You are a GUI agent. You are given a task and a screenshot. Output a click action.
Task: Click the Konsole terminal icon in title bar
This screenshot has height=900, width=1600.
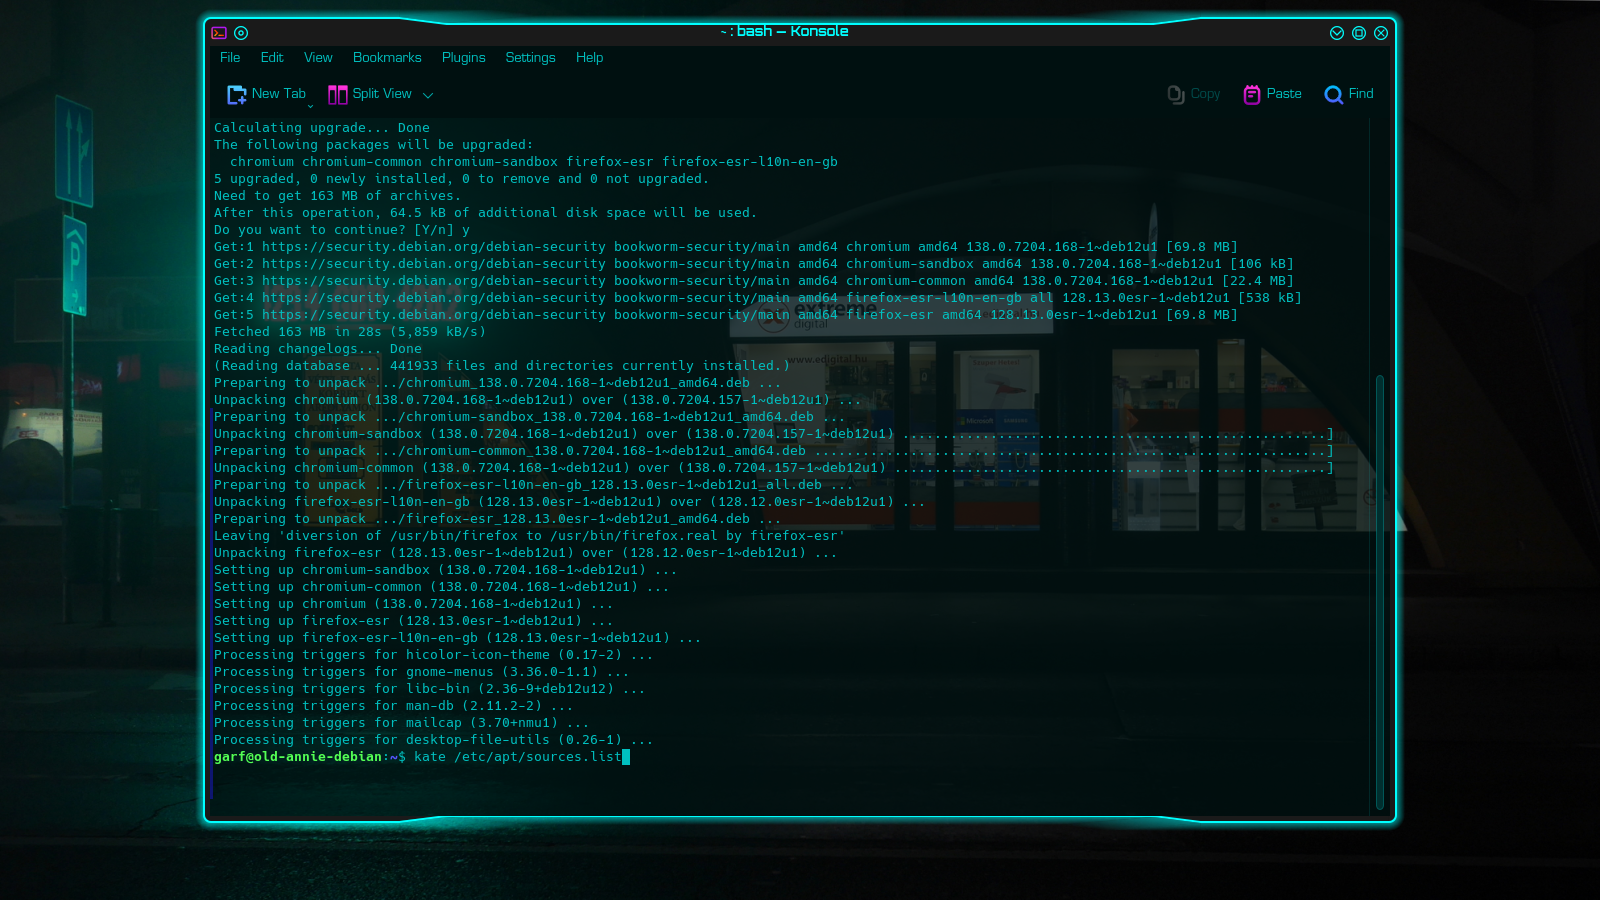coord(219,33)
